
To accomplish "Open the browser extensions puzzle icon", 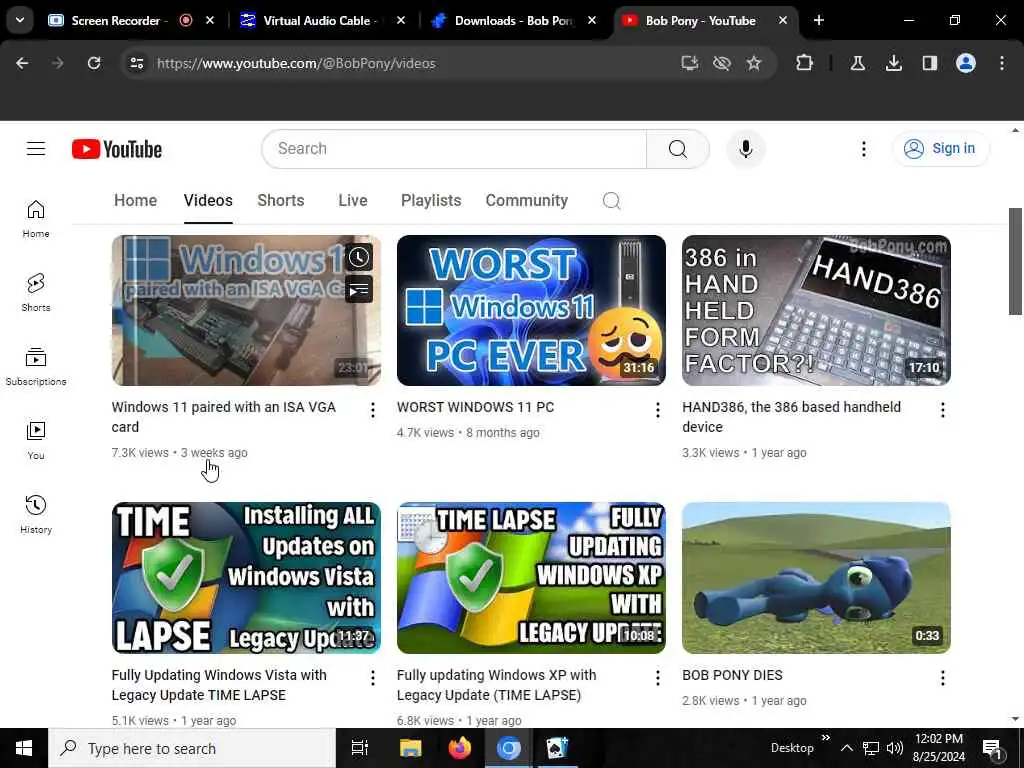I will 805,63.
